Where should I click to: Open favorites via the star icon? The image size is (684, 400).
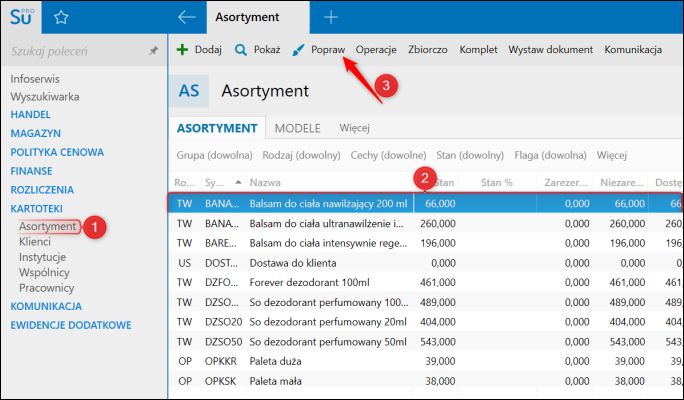pyautogui.click(x=61, y=17)
